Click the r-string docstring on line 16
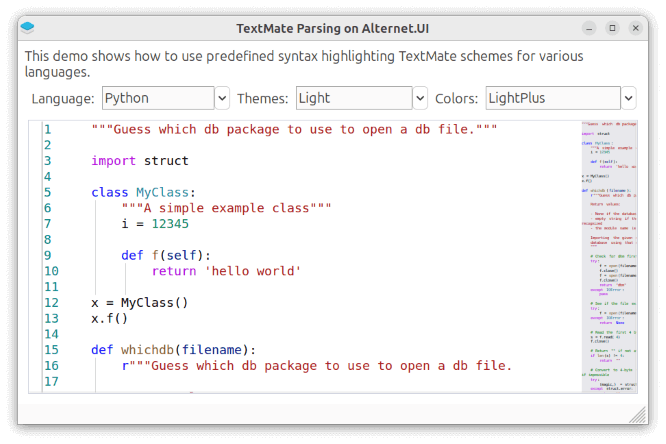666x444 pixels. pos(317,365)
